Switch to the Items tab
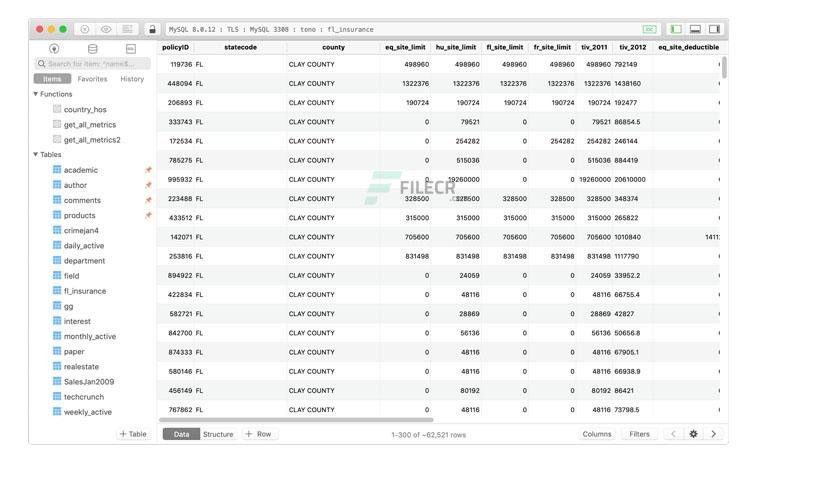This screenshot has width=836, height=484. tap(52, 79)
